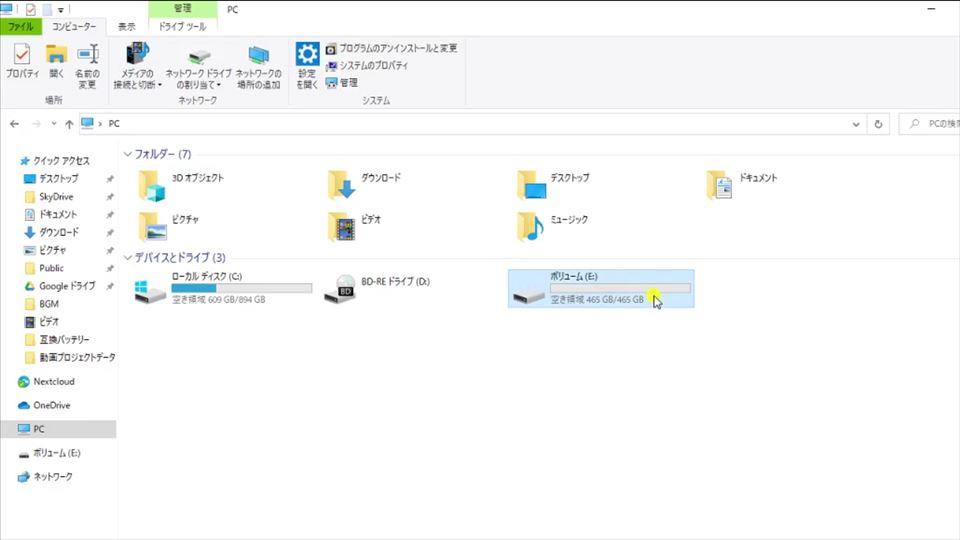The width and height of the screenshot is (960, 540).
Task: Add a network location via ribbon icon
Action: click(x=258, y=66)
